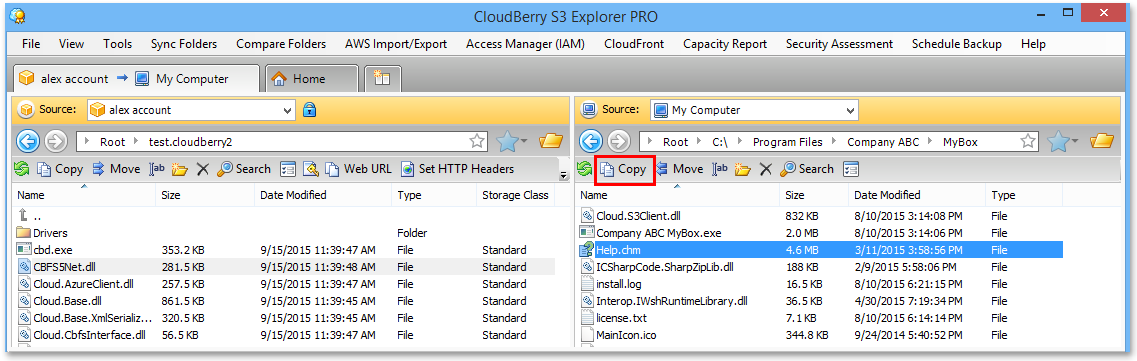The width and height of the screenshot is (1137, 361).
Task: Select license.txt in right pane
Action: 820,318
